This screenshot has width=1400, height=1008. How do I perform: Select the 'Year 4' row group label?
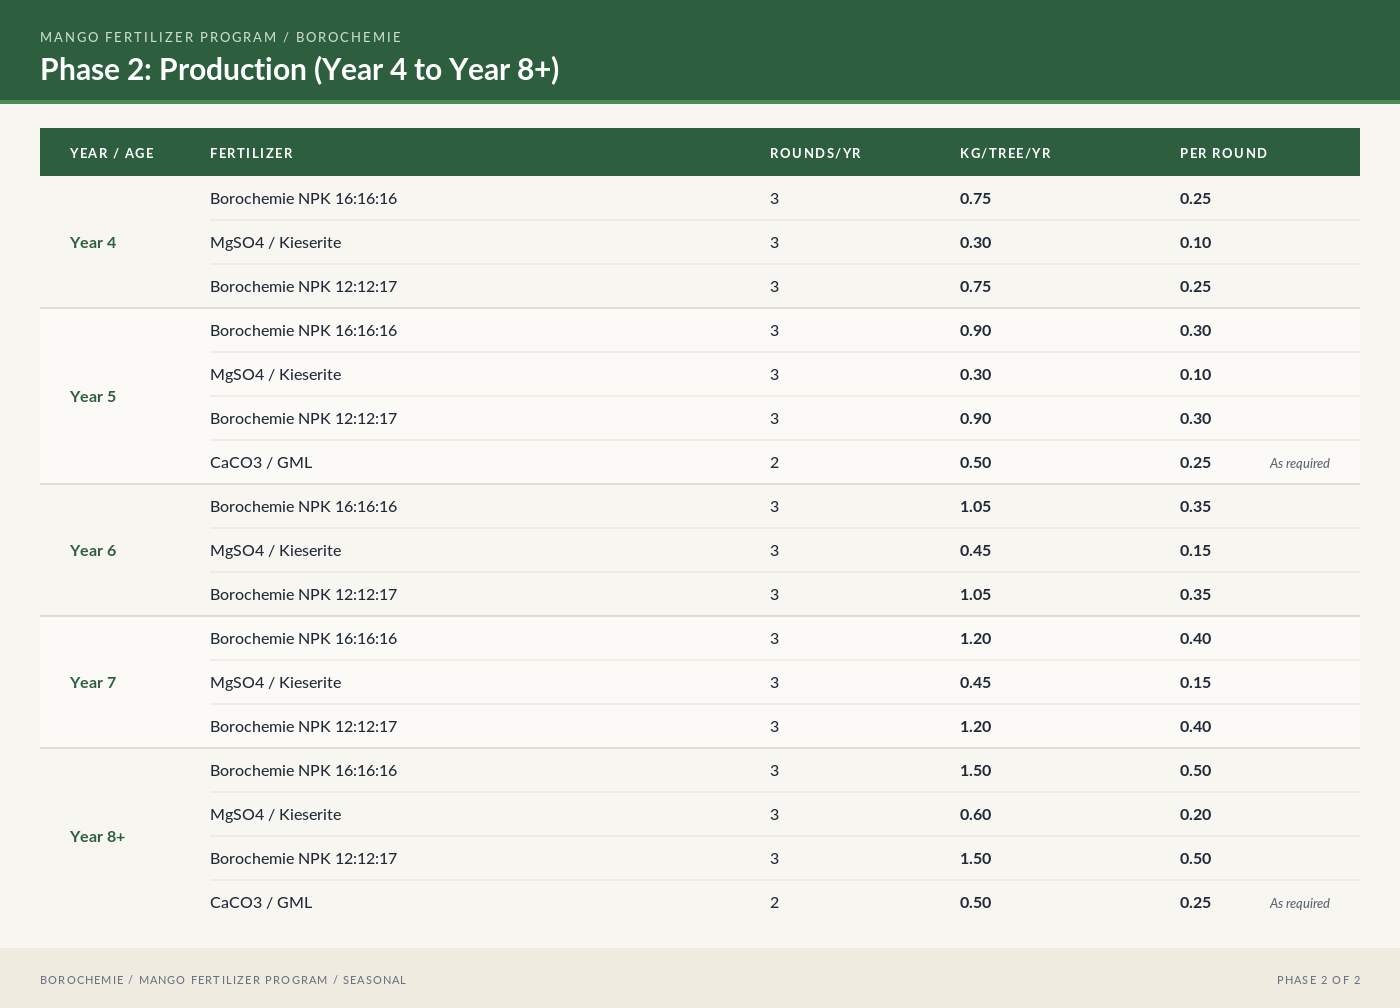click(x=93, y=242)
